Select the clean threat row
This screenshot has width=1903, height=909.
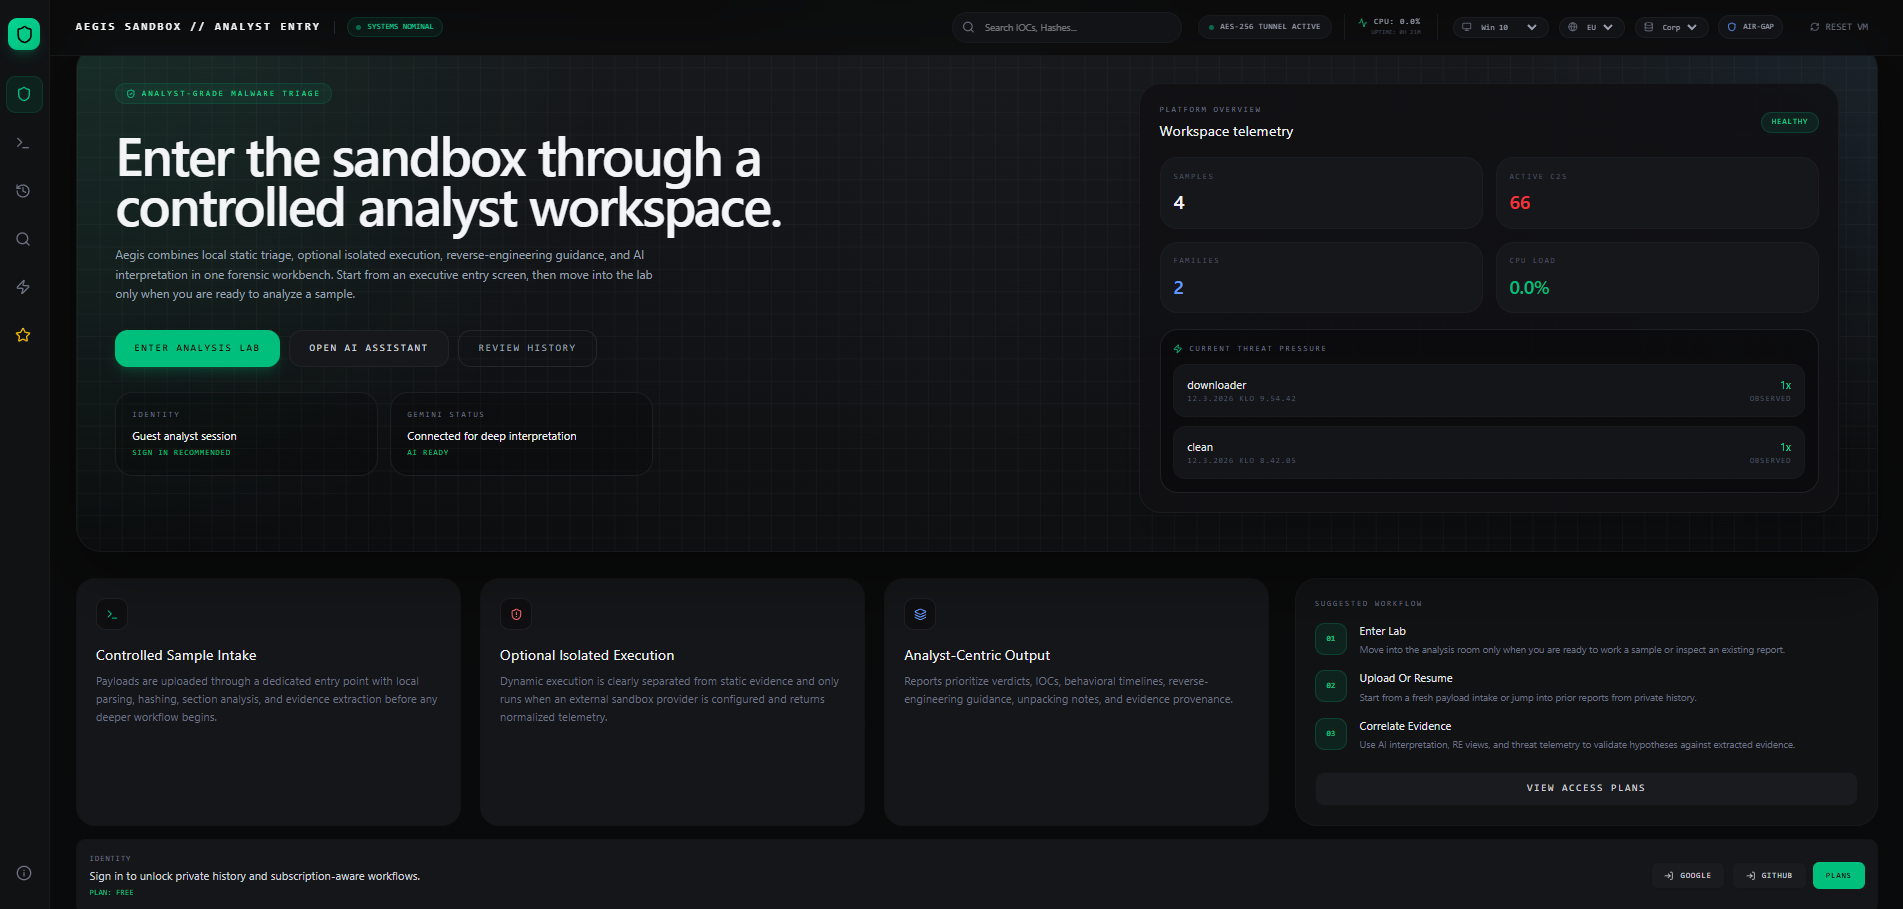[1488, 453]
